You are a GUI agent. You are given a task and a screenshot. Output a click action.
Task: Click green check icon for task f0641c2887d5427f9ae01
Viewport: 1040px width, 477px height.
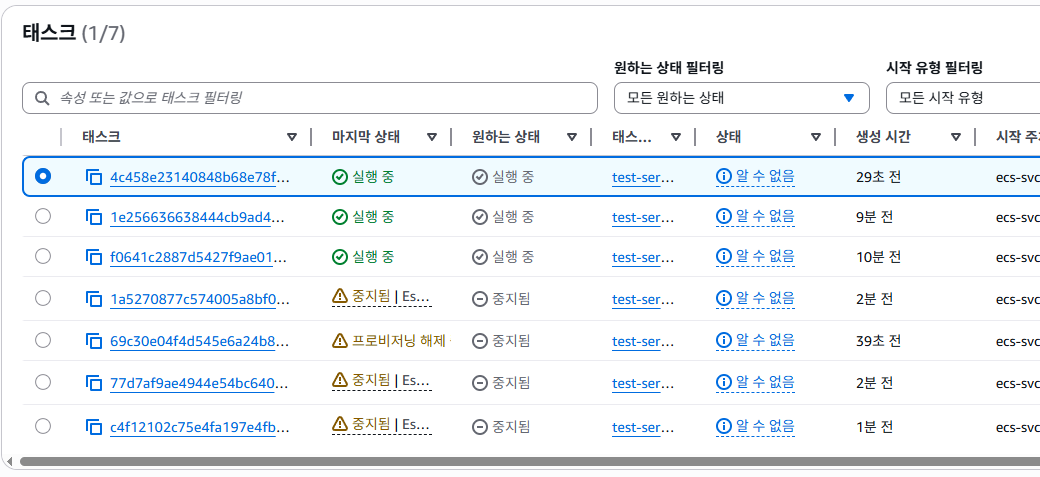340,257
